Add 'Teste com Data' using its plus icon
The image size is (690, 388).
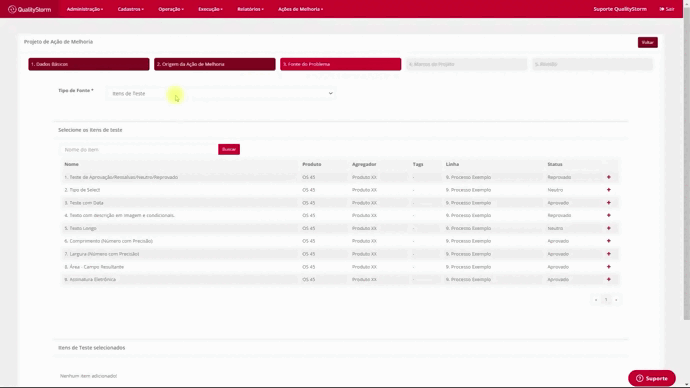[609, 203]
